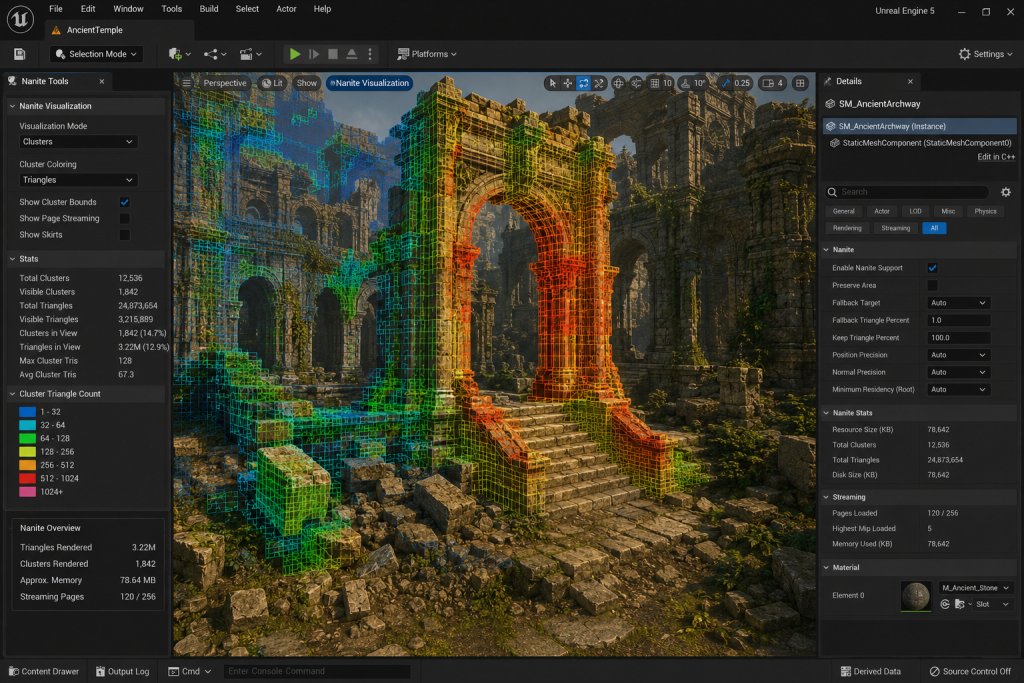Click the stop playback button
Screen dimensions: 1024x683
click(x=333, y=54)
